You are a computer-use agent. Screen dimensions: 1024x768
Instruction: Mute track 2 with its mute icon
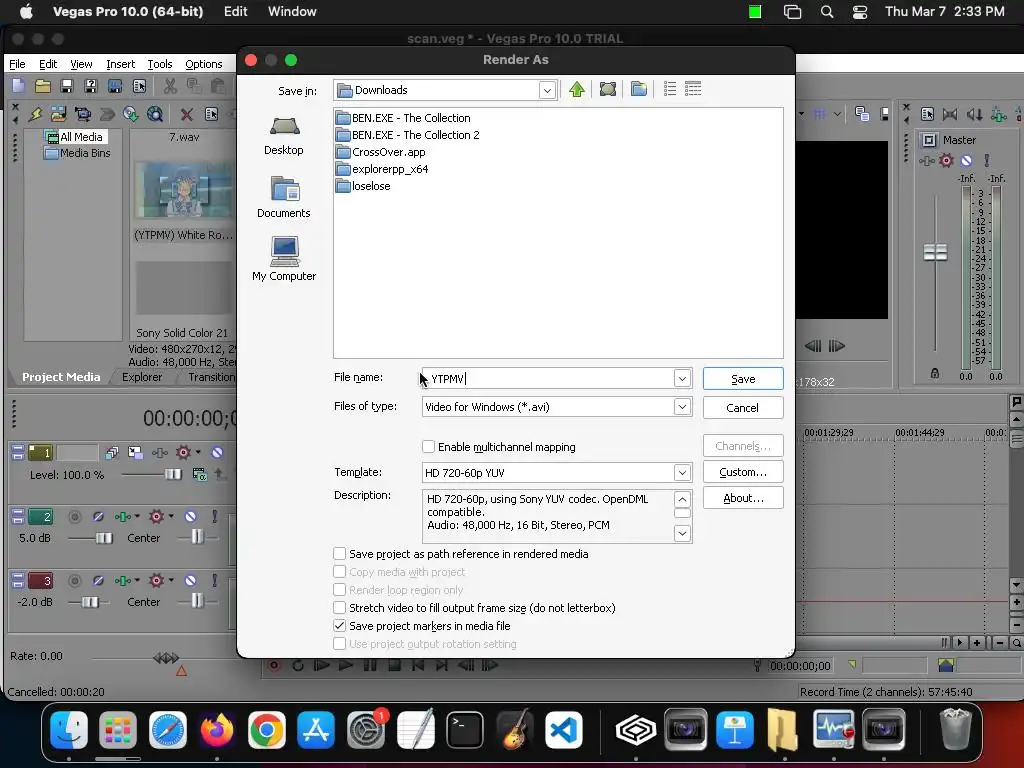point(190,517)
